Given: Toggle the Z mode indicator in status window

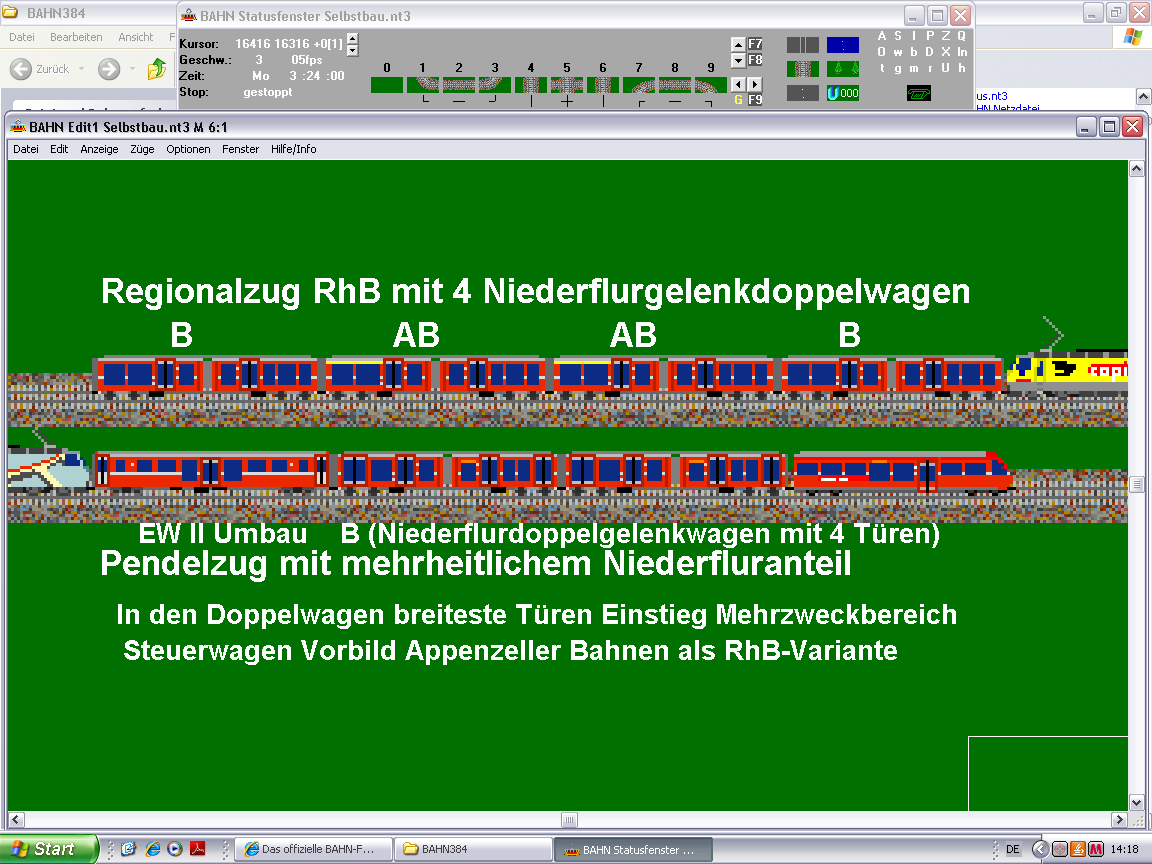Looking at the screenshot, I should pos(946,36).
